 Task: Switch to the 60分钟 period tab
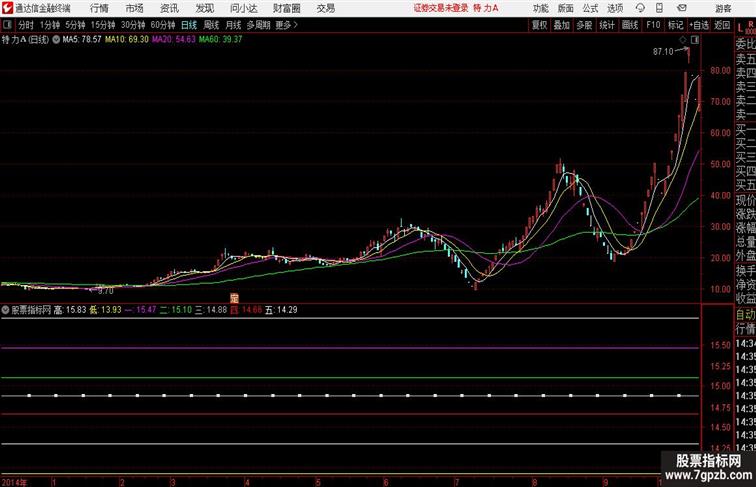coord(162,25)
